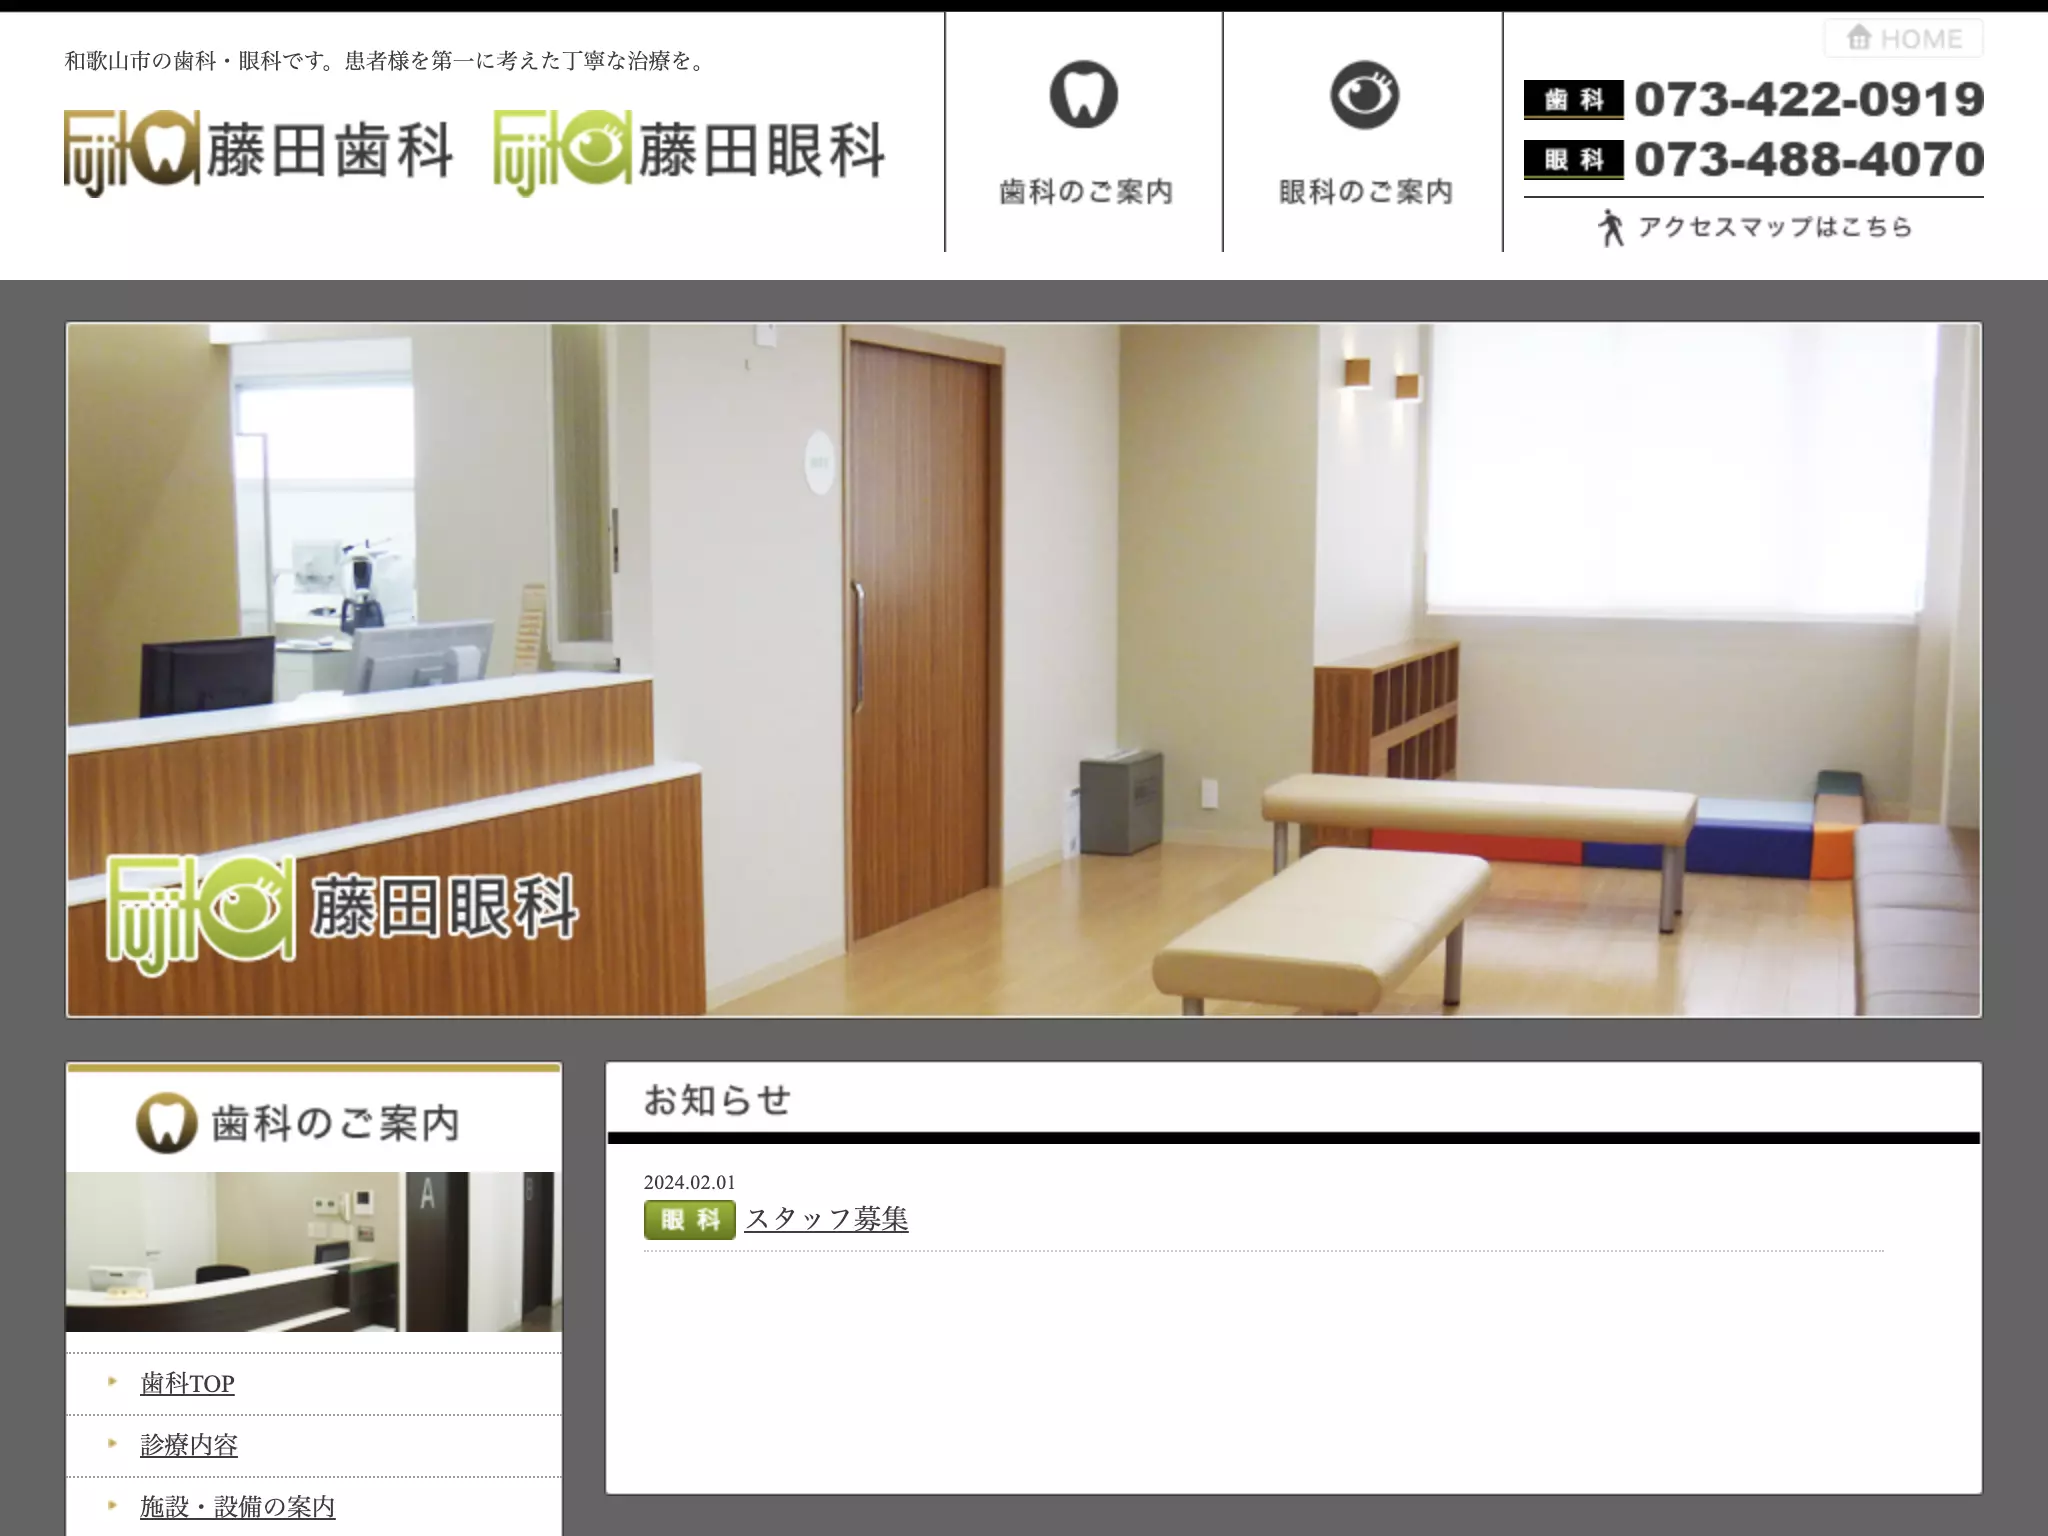
Task: Click the 藤田眼科 logo in the header
Action: [x=689, y=152]
